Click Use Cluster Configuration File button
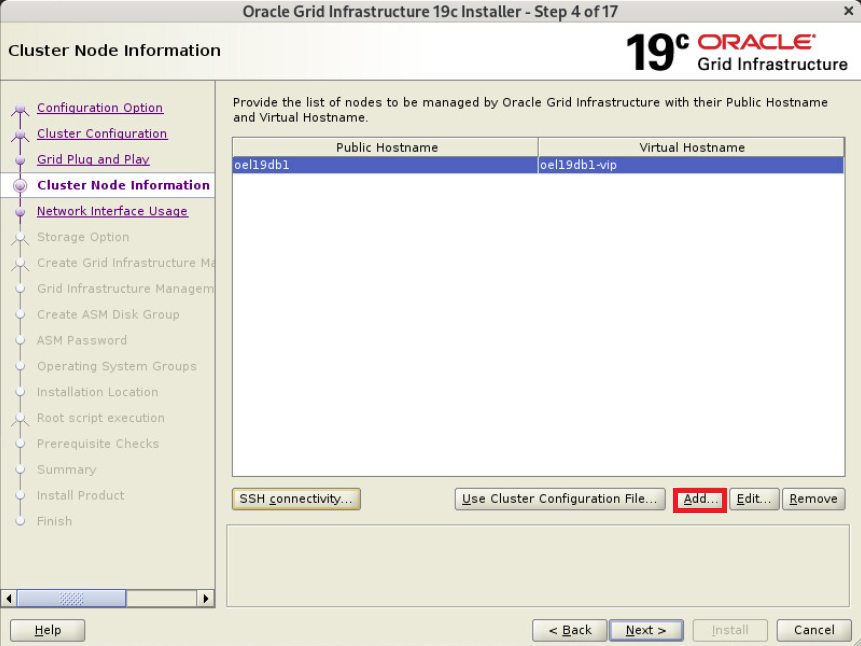 [560, 499]
